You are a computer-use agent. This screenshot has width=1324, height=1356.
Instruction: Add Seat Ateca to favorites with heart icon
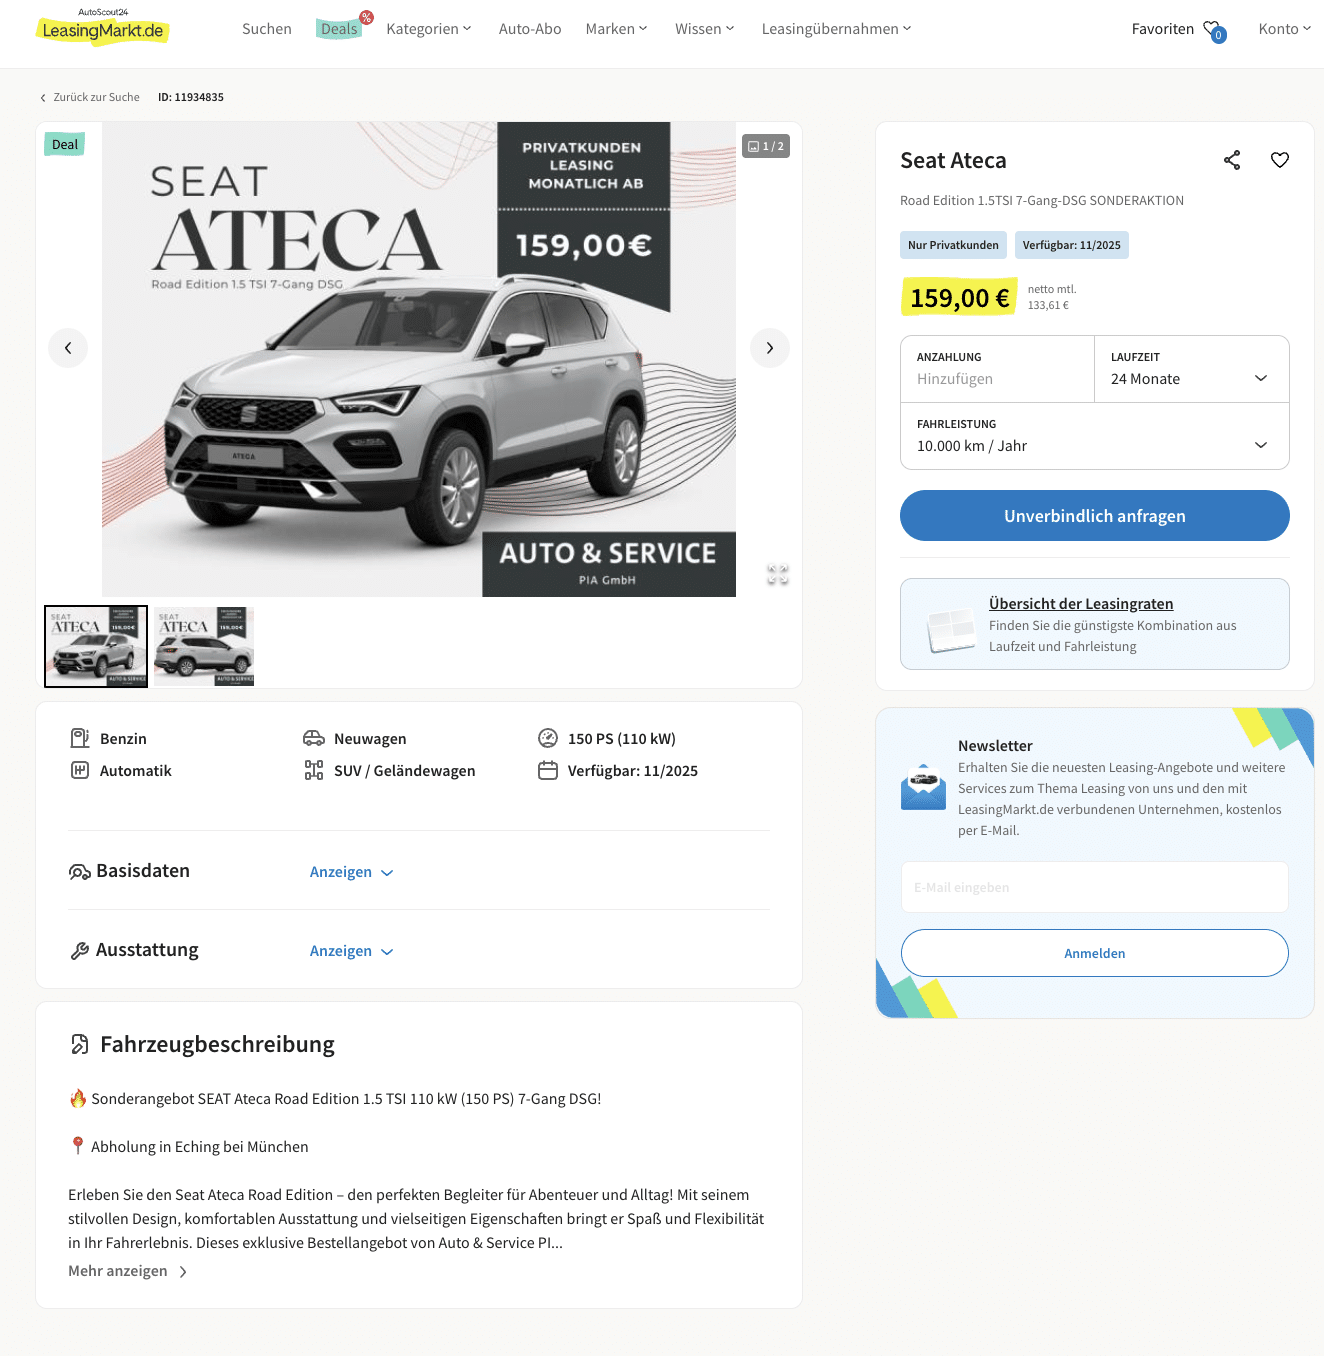pyautogui.click(x=1280, y=160)
